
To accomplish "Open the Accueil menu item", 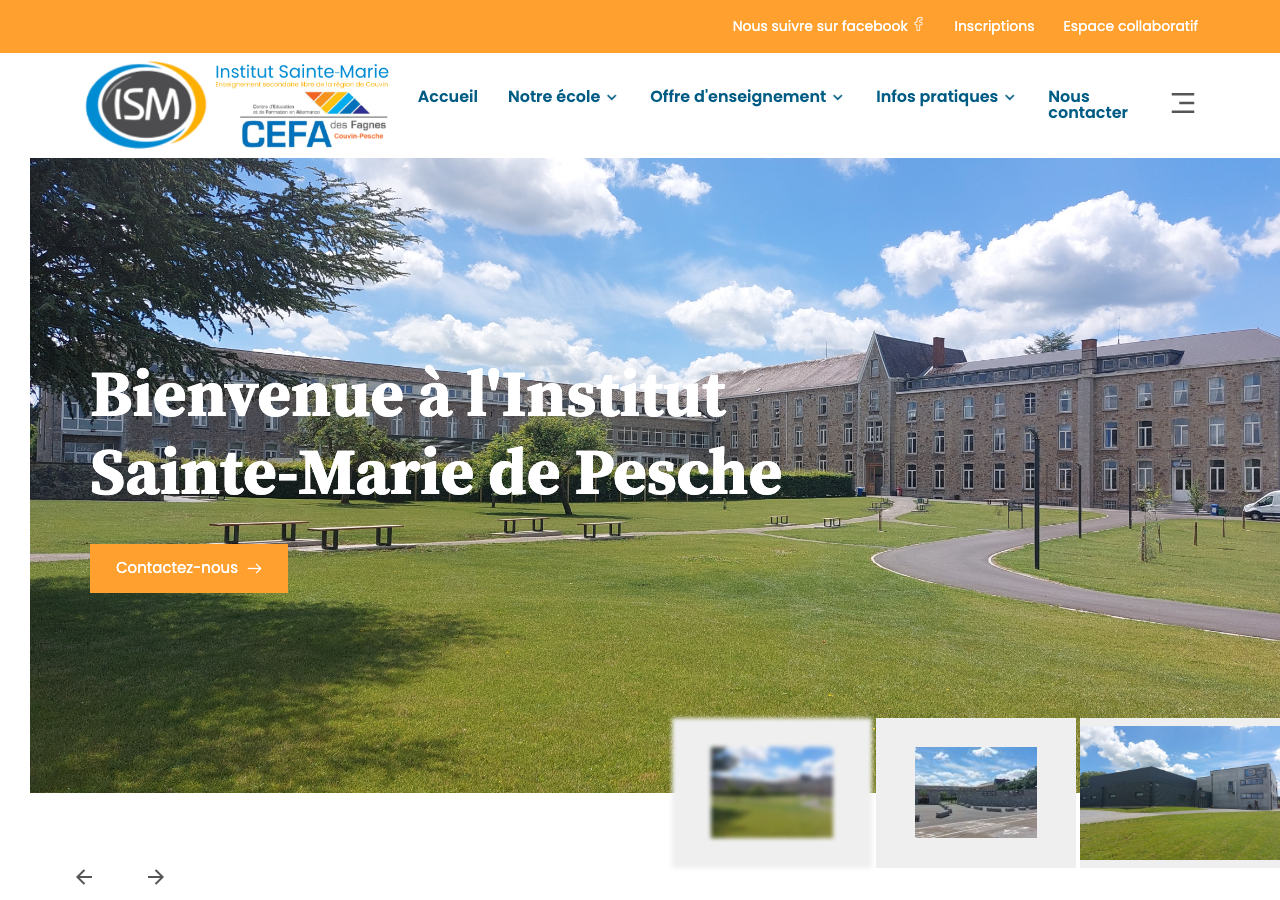I will coord(448,97).
